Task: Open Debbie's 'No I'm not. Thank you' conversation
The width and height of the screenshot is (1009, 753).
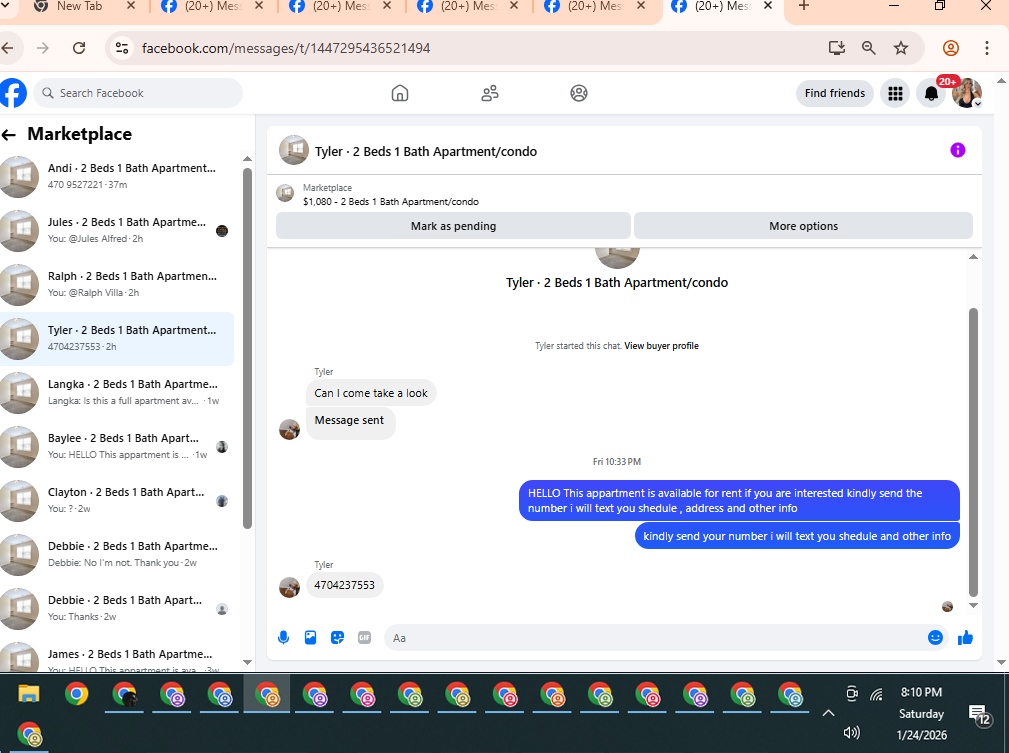Action: click(x=116, y=554)
